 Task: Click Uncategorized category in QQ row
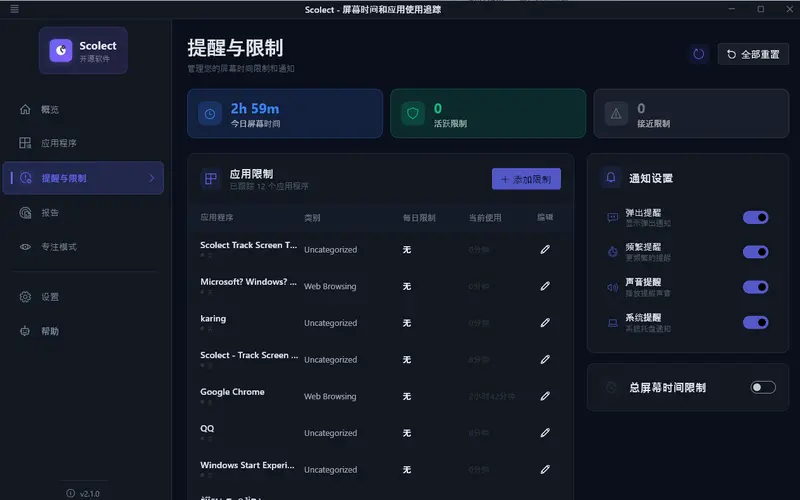(331, 433)
